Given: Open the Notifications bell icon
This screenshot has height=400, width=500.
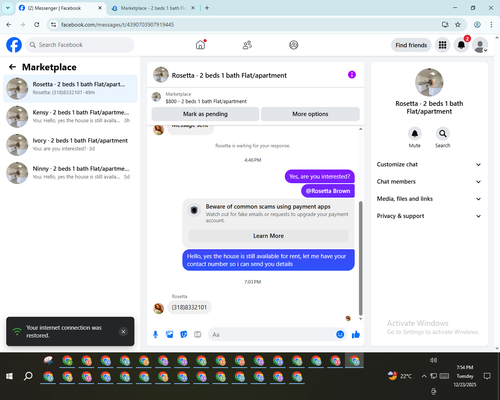Looking at the screenshot, I should (x=461, y=45).
